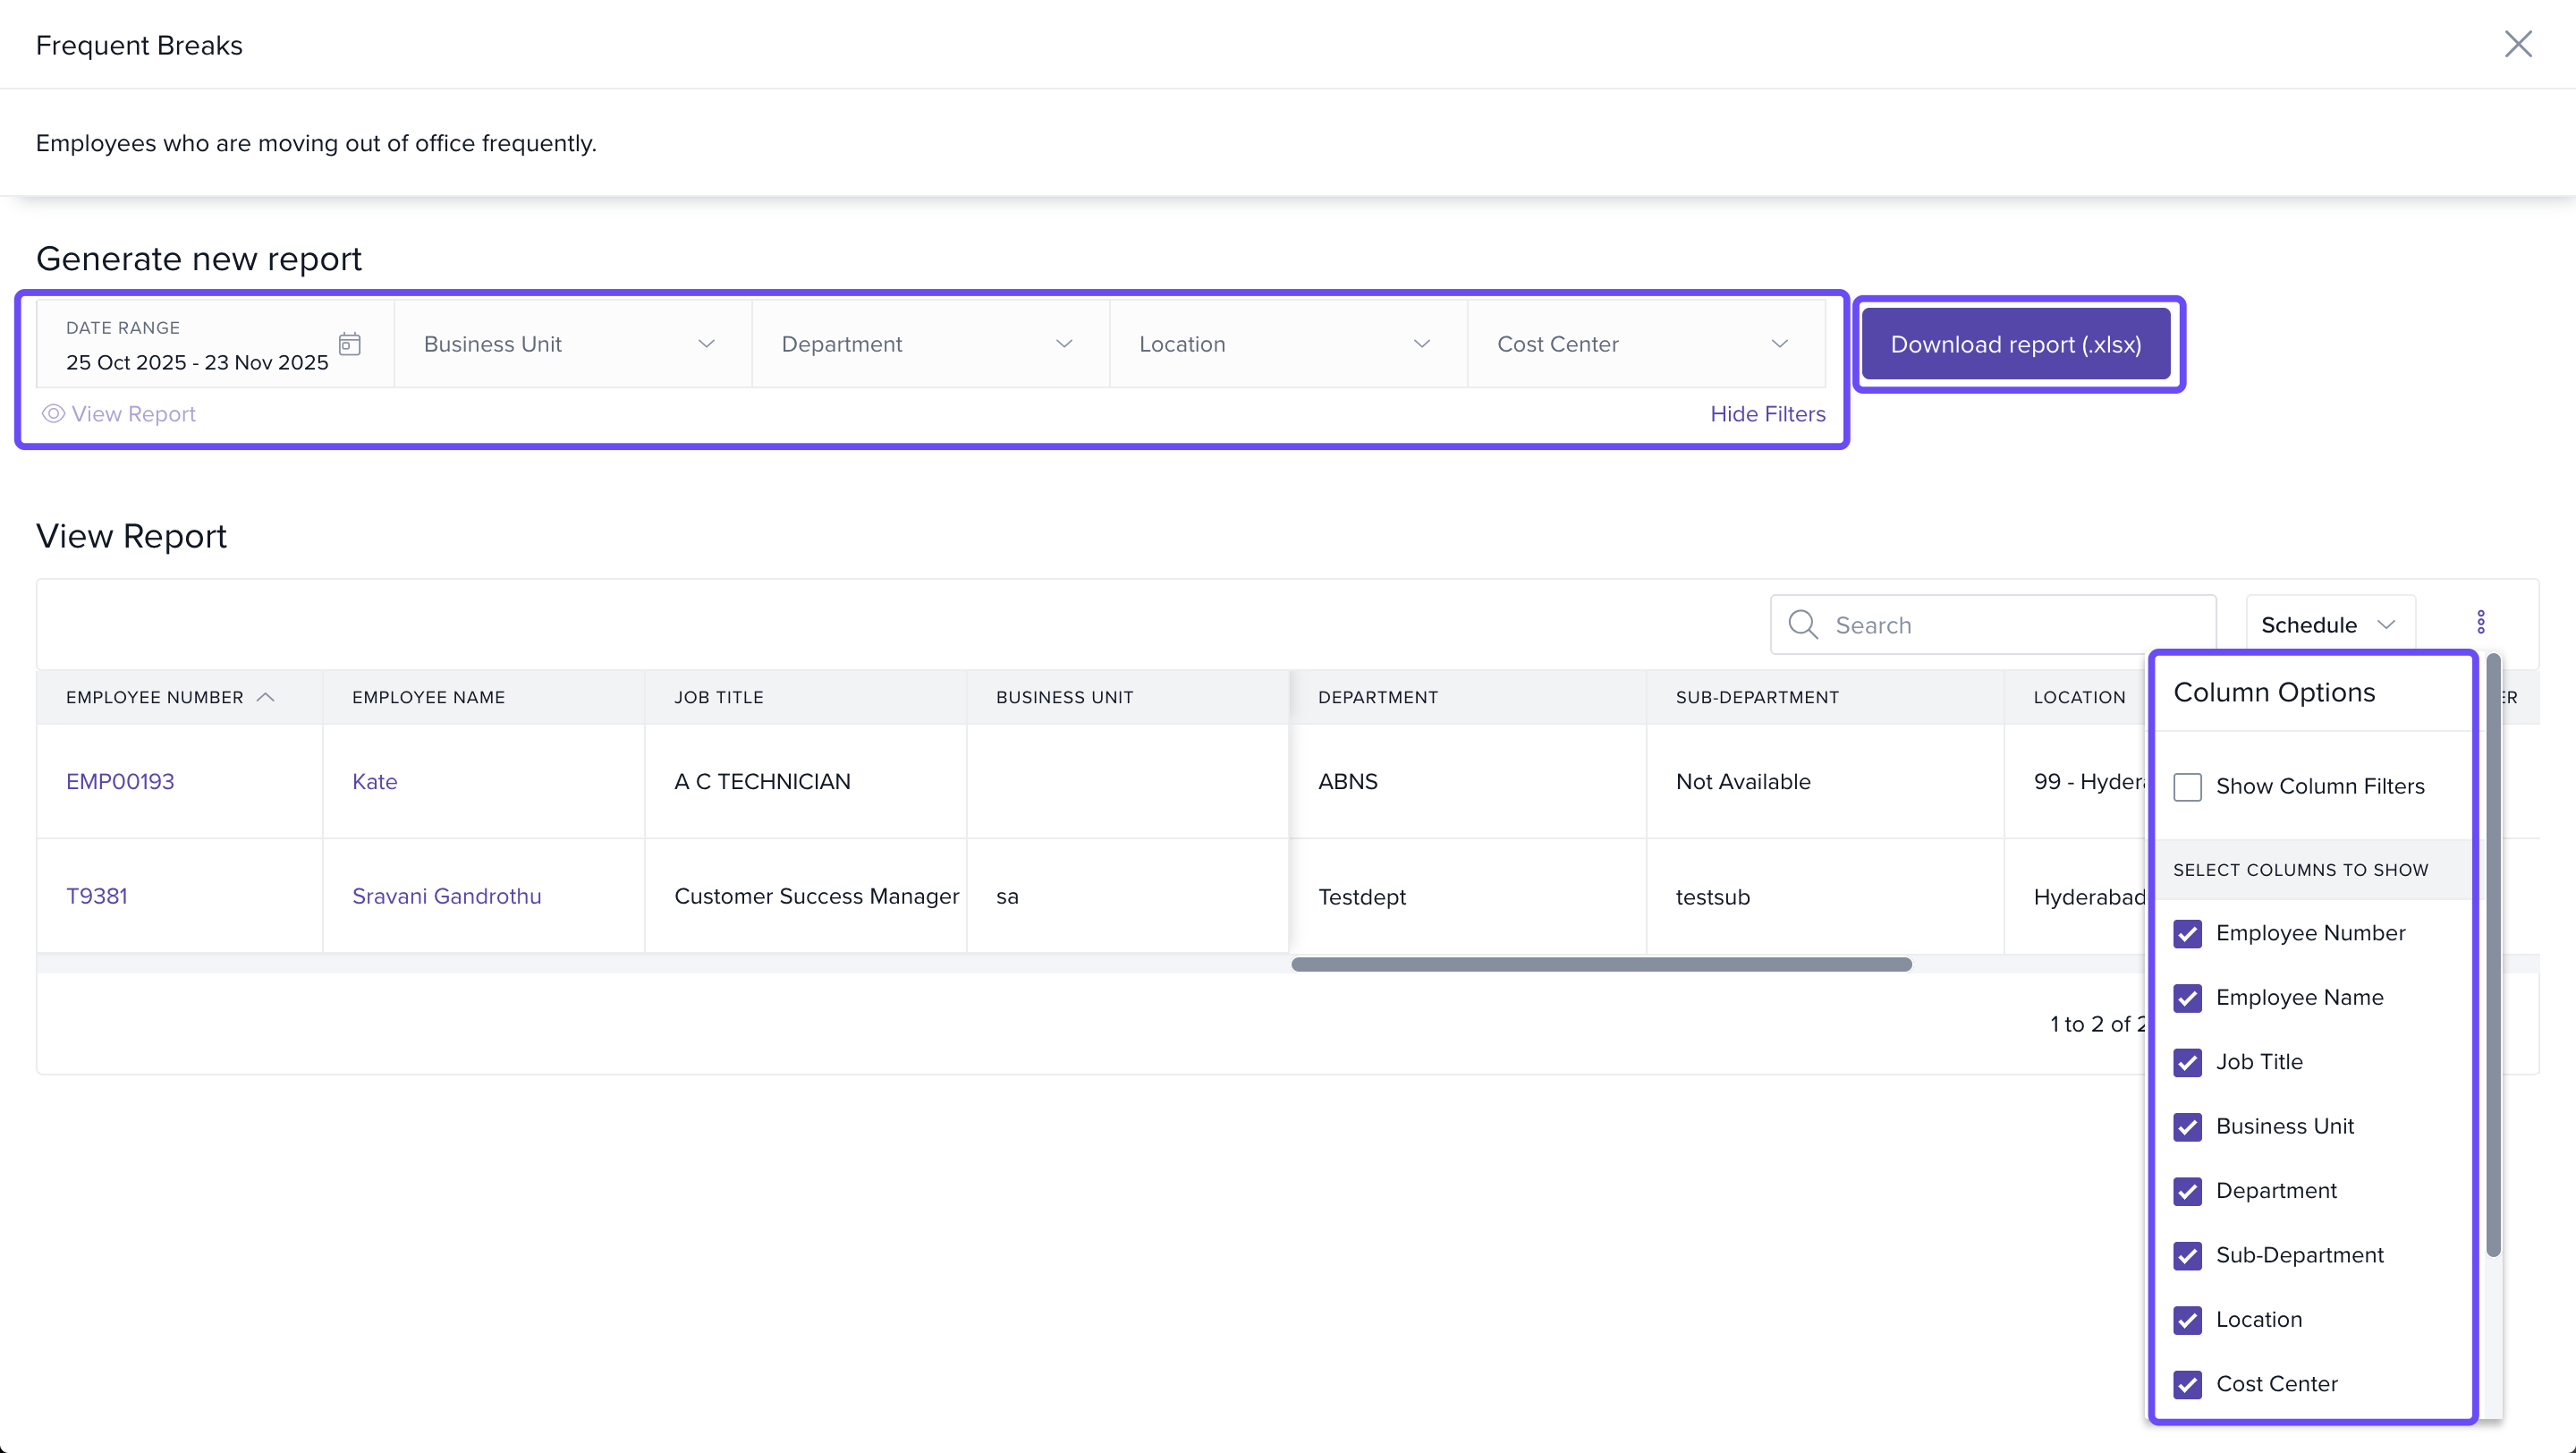Click the table's horizontal scrollbar
The image size is (2576, 1453).
click(1600, 964)
